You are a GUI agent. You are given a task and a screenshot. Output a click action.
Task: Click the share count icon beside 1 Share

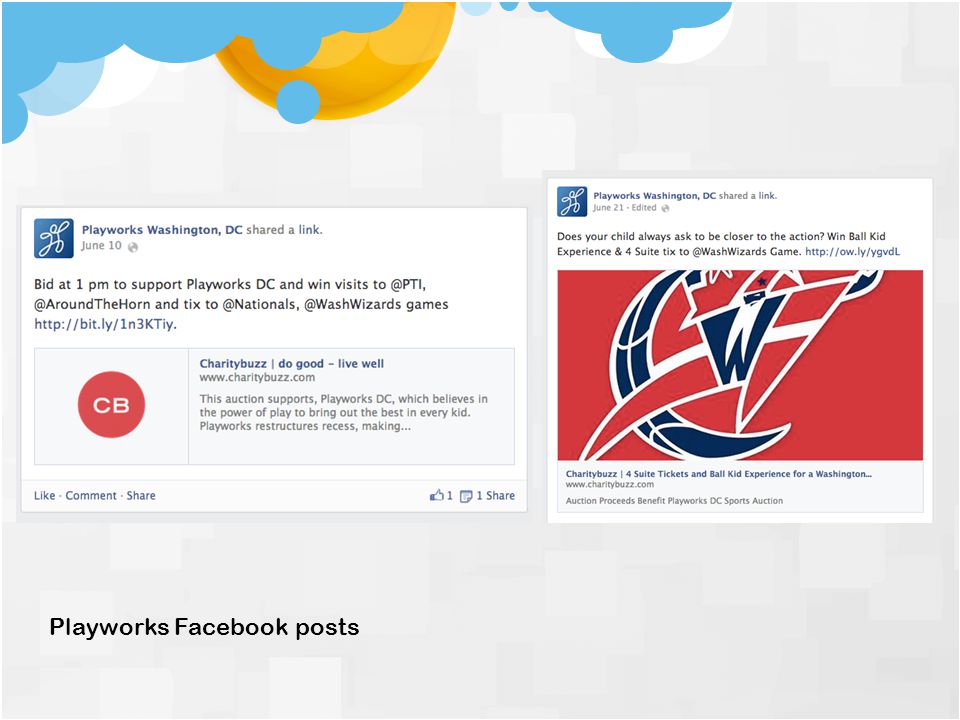[x=466, y=496]
